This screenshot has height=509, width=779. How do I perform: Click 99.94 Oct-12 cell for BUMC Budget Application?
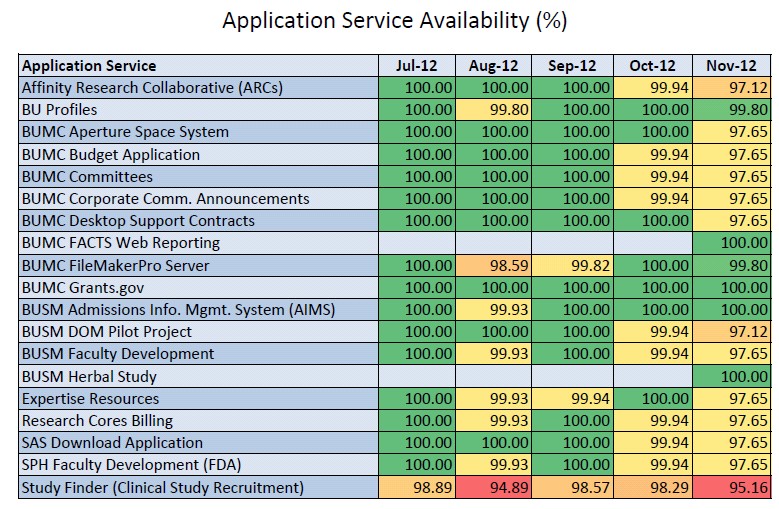[653, 154]
